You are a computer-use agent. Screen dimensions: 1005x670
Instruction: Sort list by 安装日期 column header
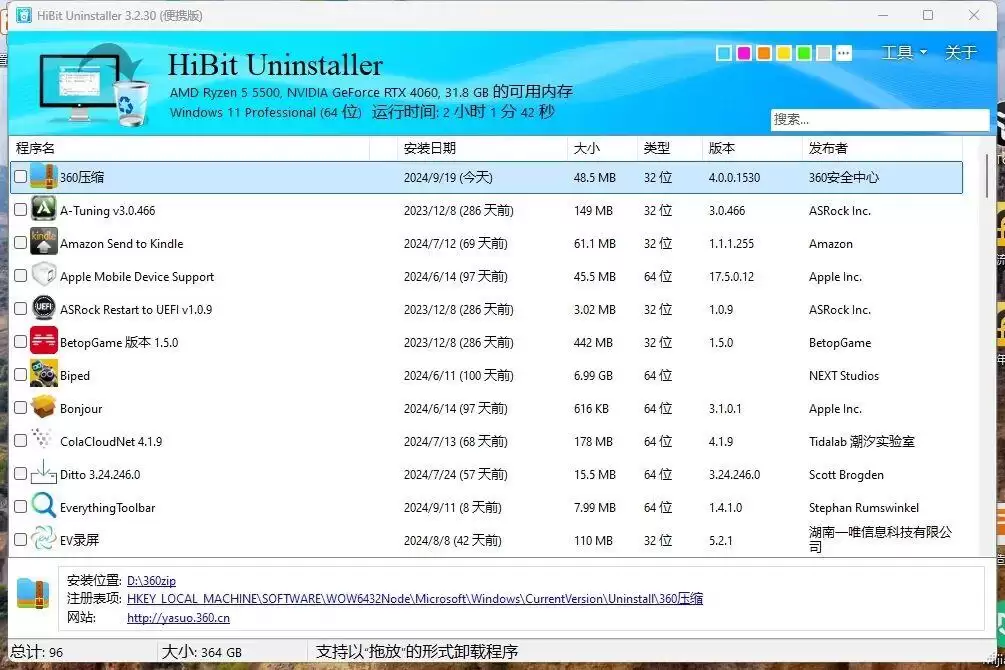click(x=429, y=148)
